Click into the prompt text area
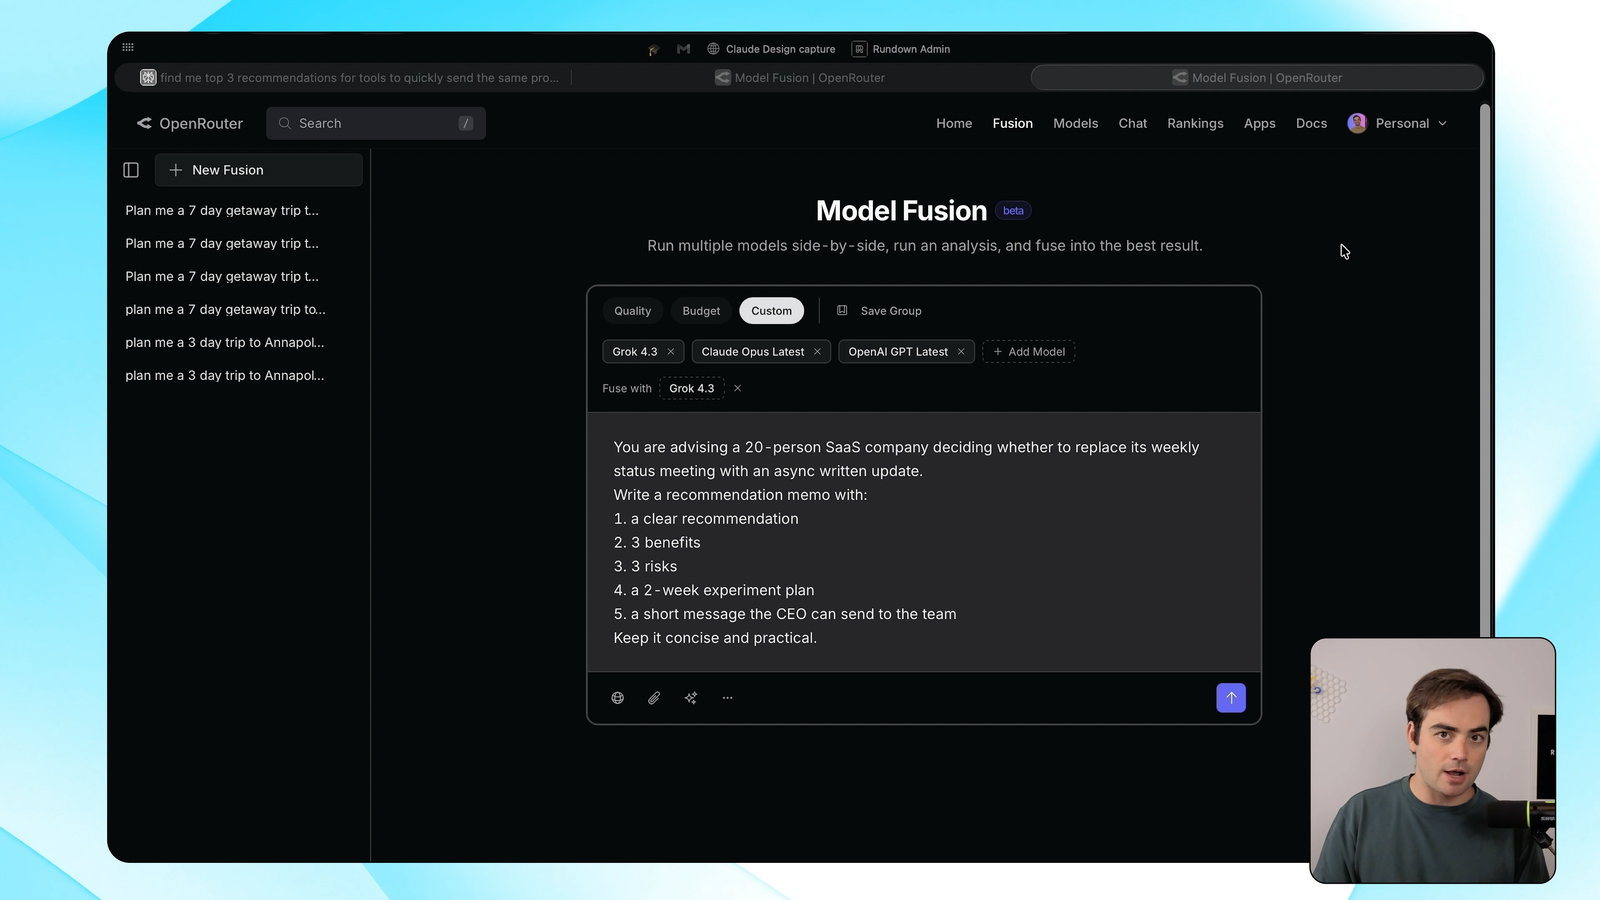1600x900 pixels. pyautogui.click(x=924, y=542)
